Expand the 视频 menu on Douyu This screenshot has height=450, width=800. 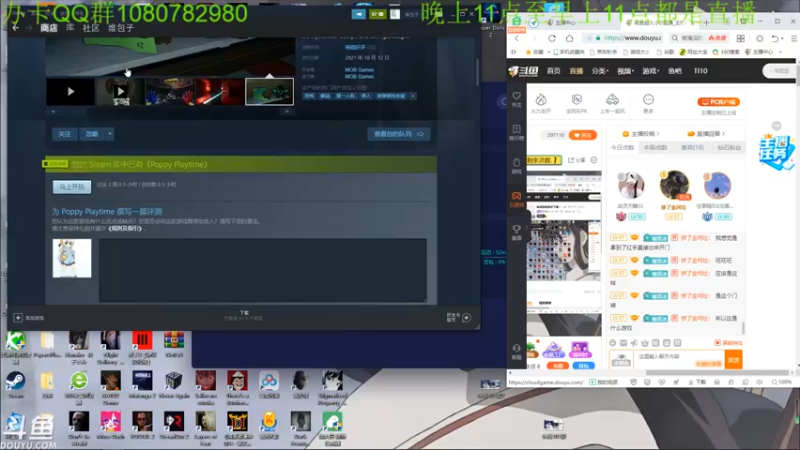click(x=626, y=71)
